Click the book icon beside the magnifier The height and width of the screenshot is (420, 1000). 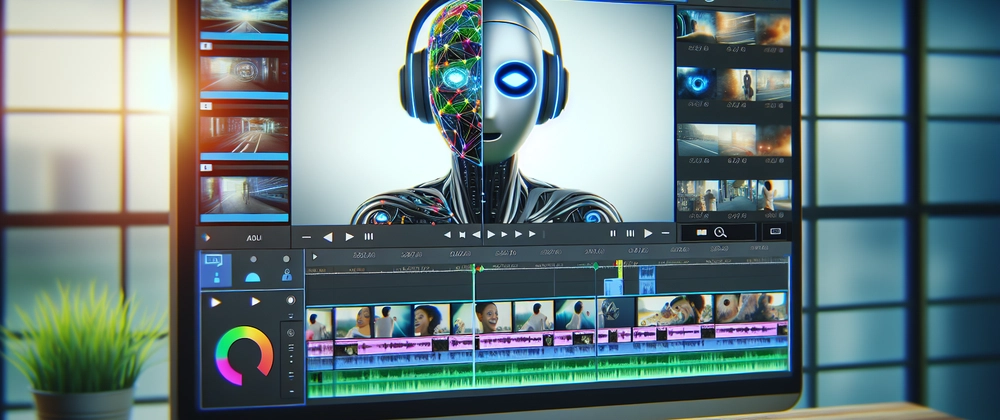click(702, 233)
